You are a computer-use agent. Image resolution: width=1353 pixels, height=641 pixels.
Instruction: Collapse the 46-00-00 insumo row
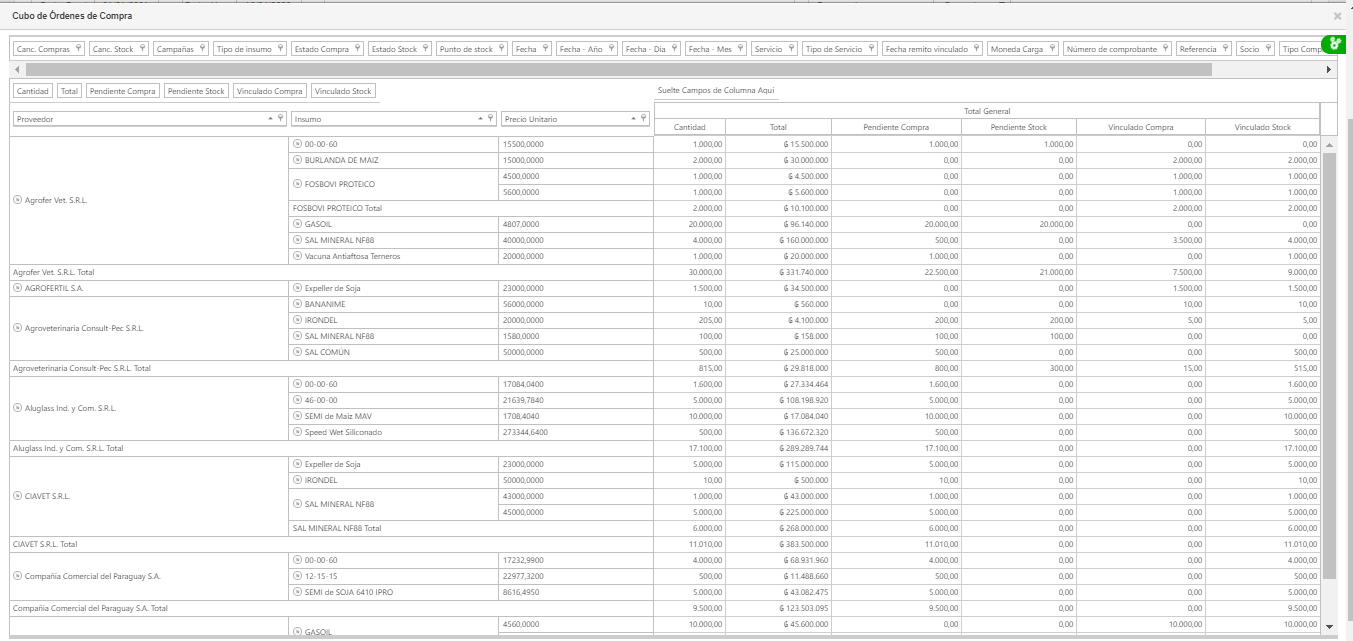pos(297,400)
